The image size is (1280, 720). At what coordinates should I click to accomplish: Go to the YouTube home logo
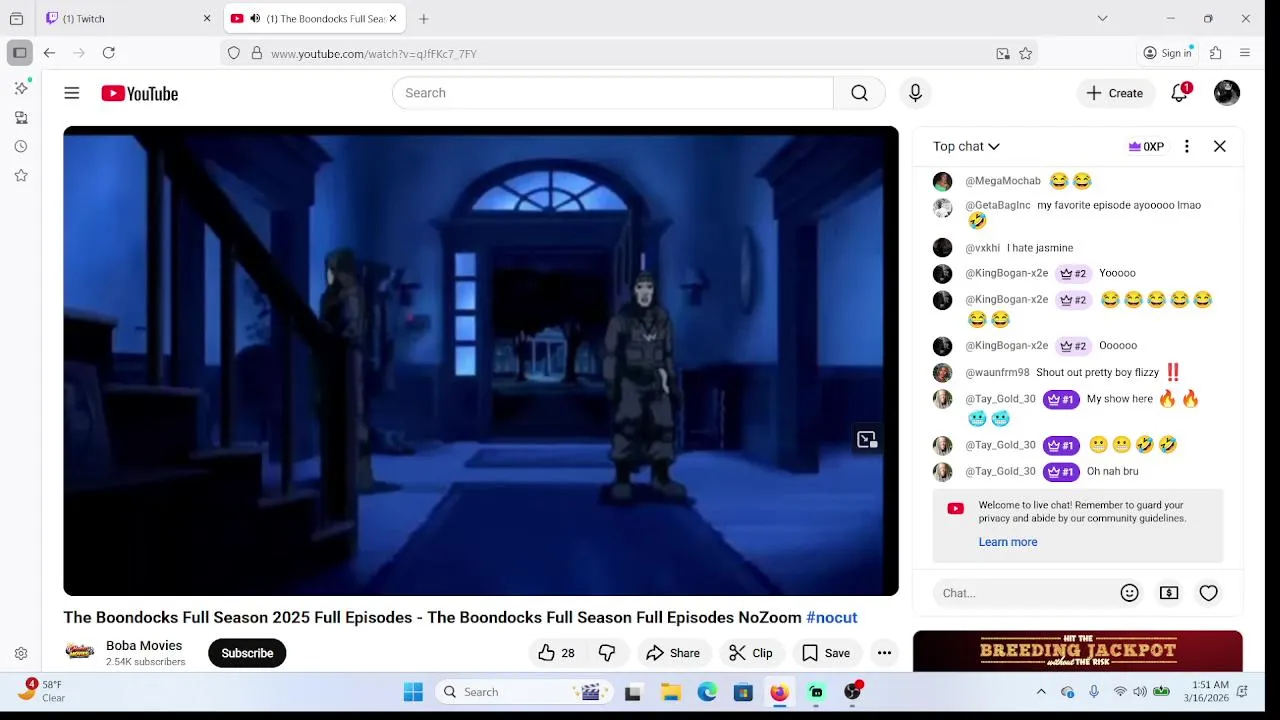140,93
